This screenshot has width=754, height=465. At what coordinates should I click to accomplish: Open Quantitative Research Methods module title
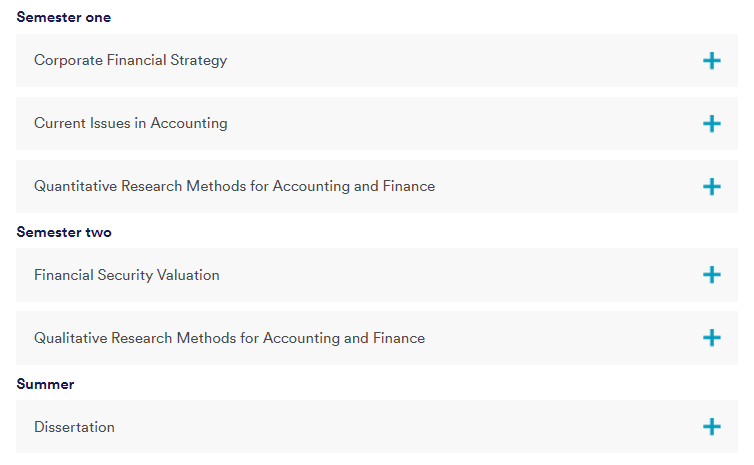(x=234, y=187)
